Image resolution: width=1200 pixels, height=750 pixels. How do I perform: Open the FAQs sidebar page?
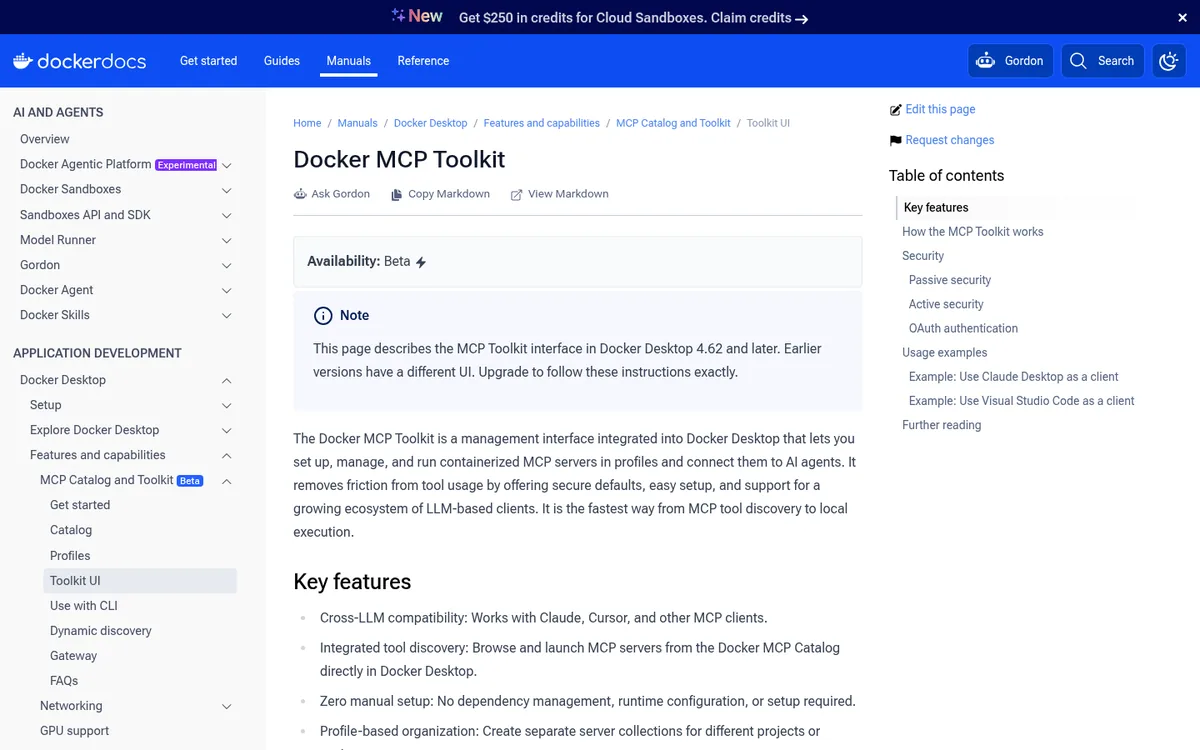point(64,681)
